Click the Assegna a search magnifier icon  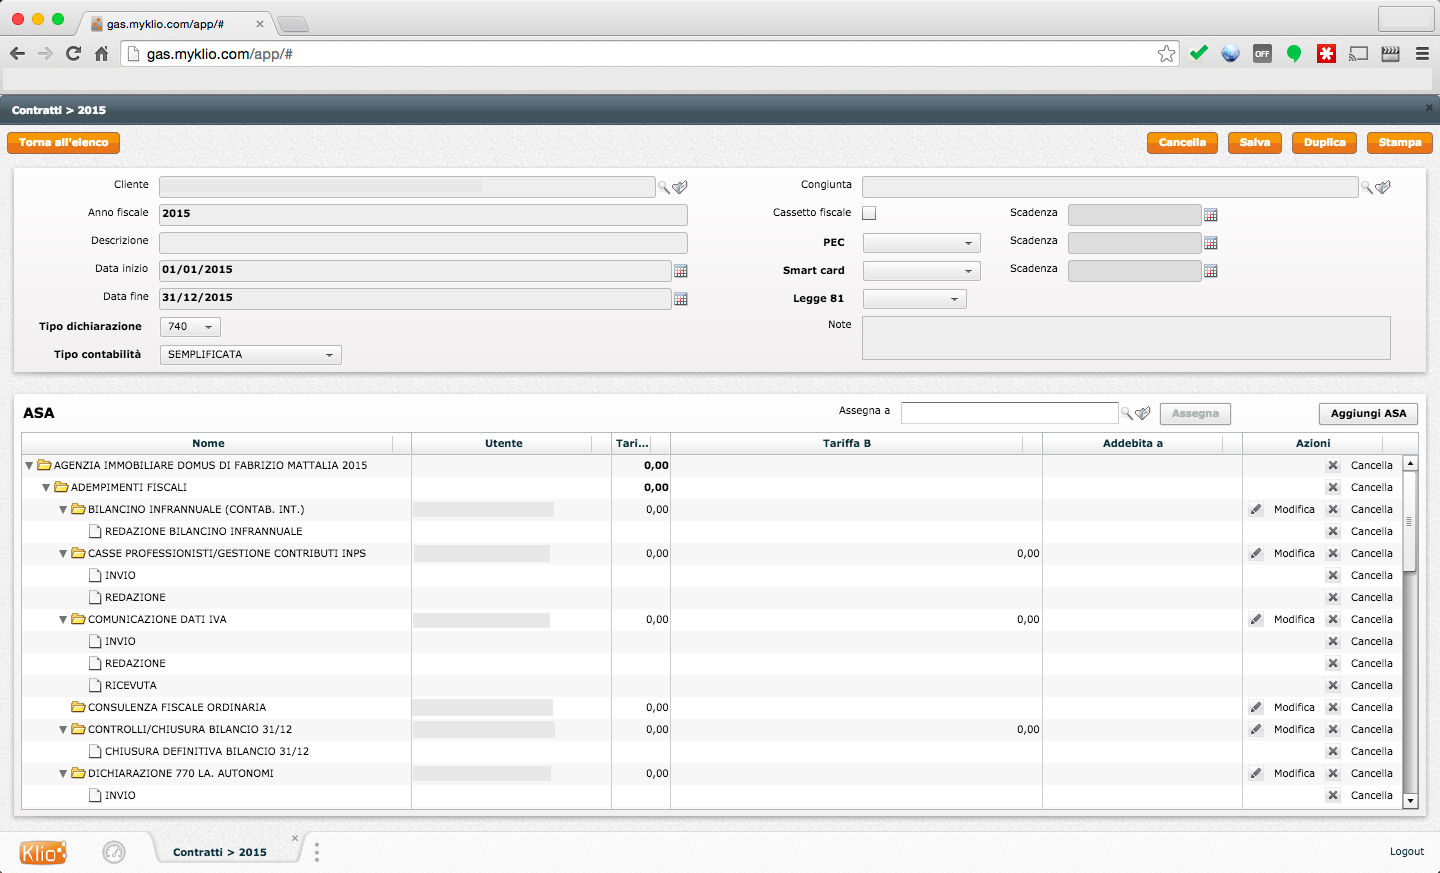click(x=1127, y=413)
